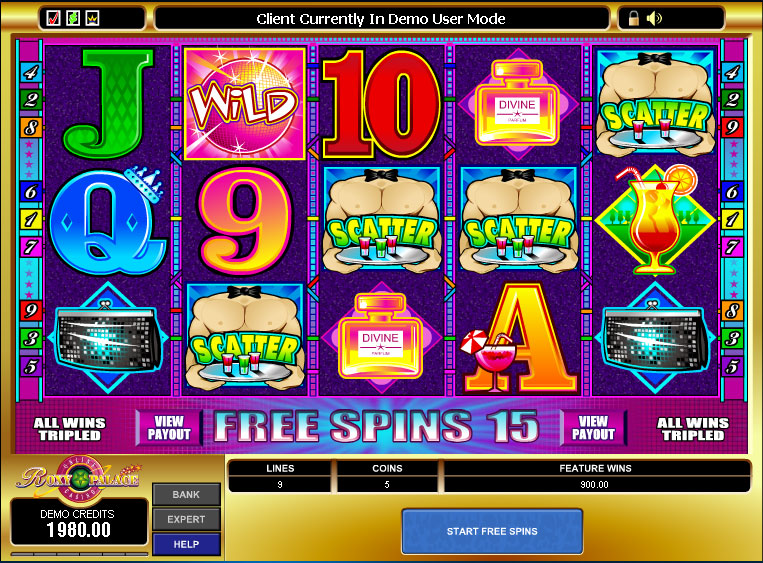Click the green dollar sign icon
The width and height of the screenshot is (763, 563).
(73, 18)
